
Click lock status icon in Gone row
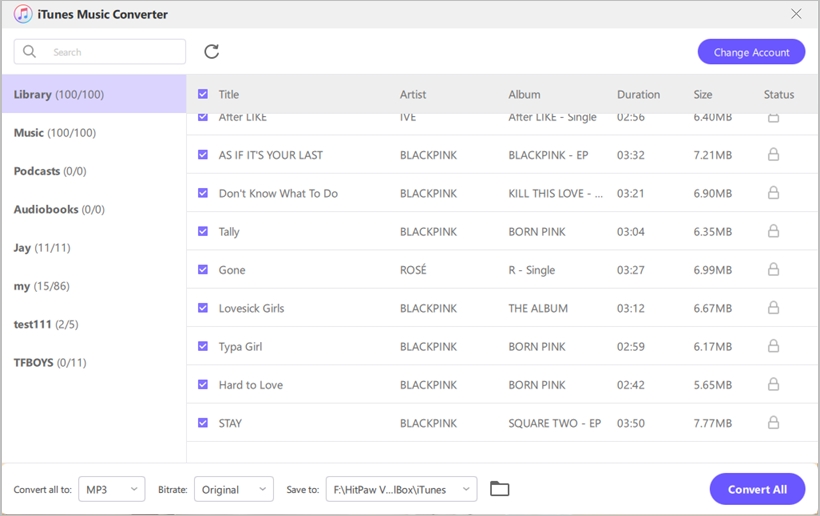tap(773, 269)
